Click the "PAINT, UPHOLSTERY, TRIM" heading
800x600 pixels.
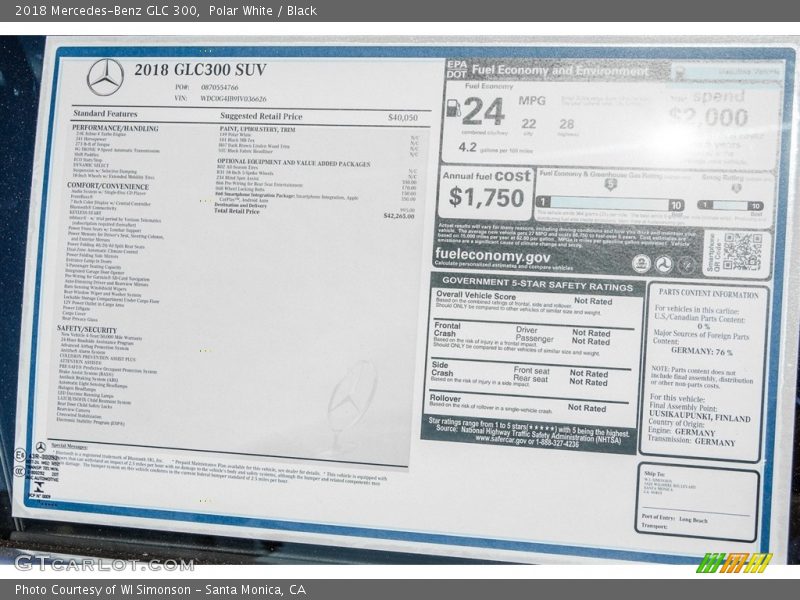tap(258, 130)
